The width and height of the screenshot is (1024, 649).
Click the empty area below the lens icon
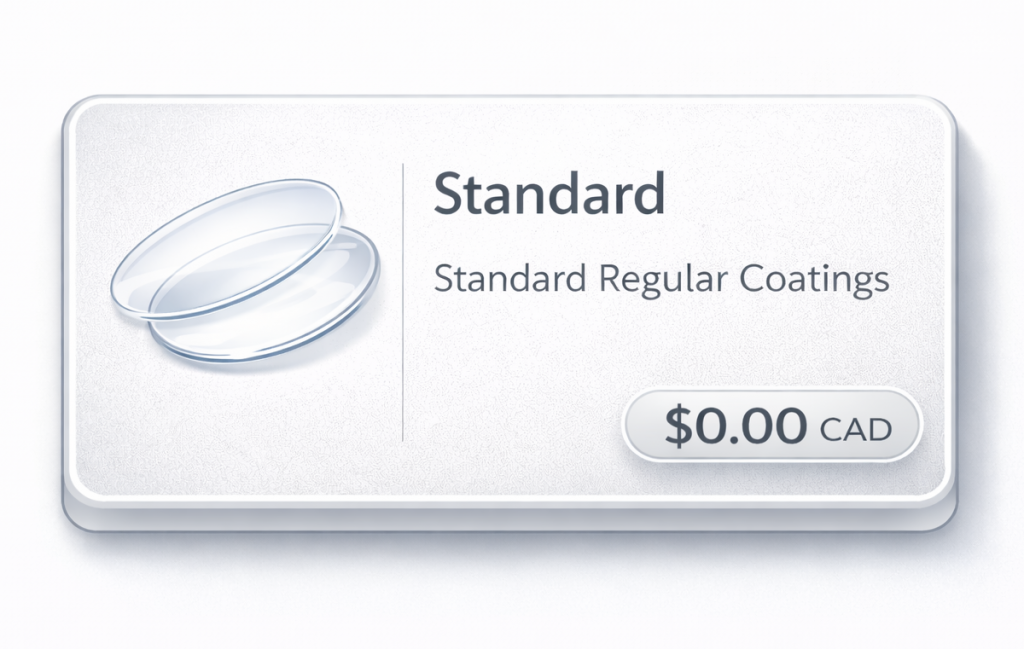(x=245, y=420)
